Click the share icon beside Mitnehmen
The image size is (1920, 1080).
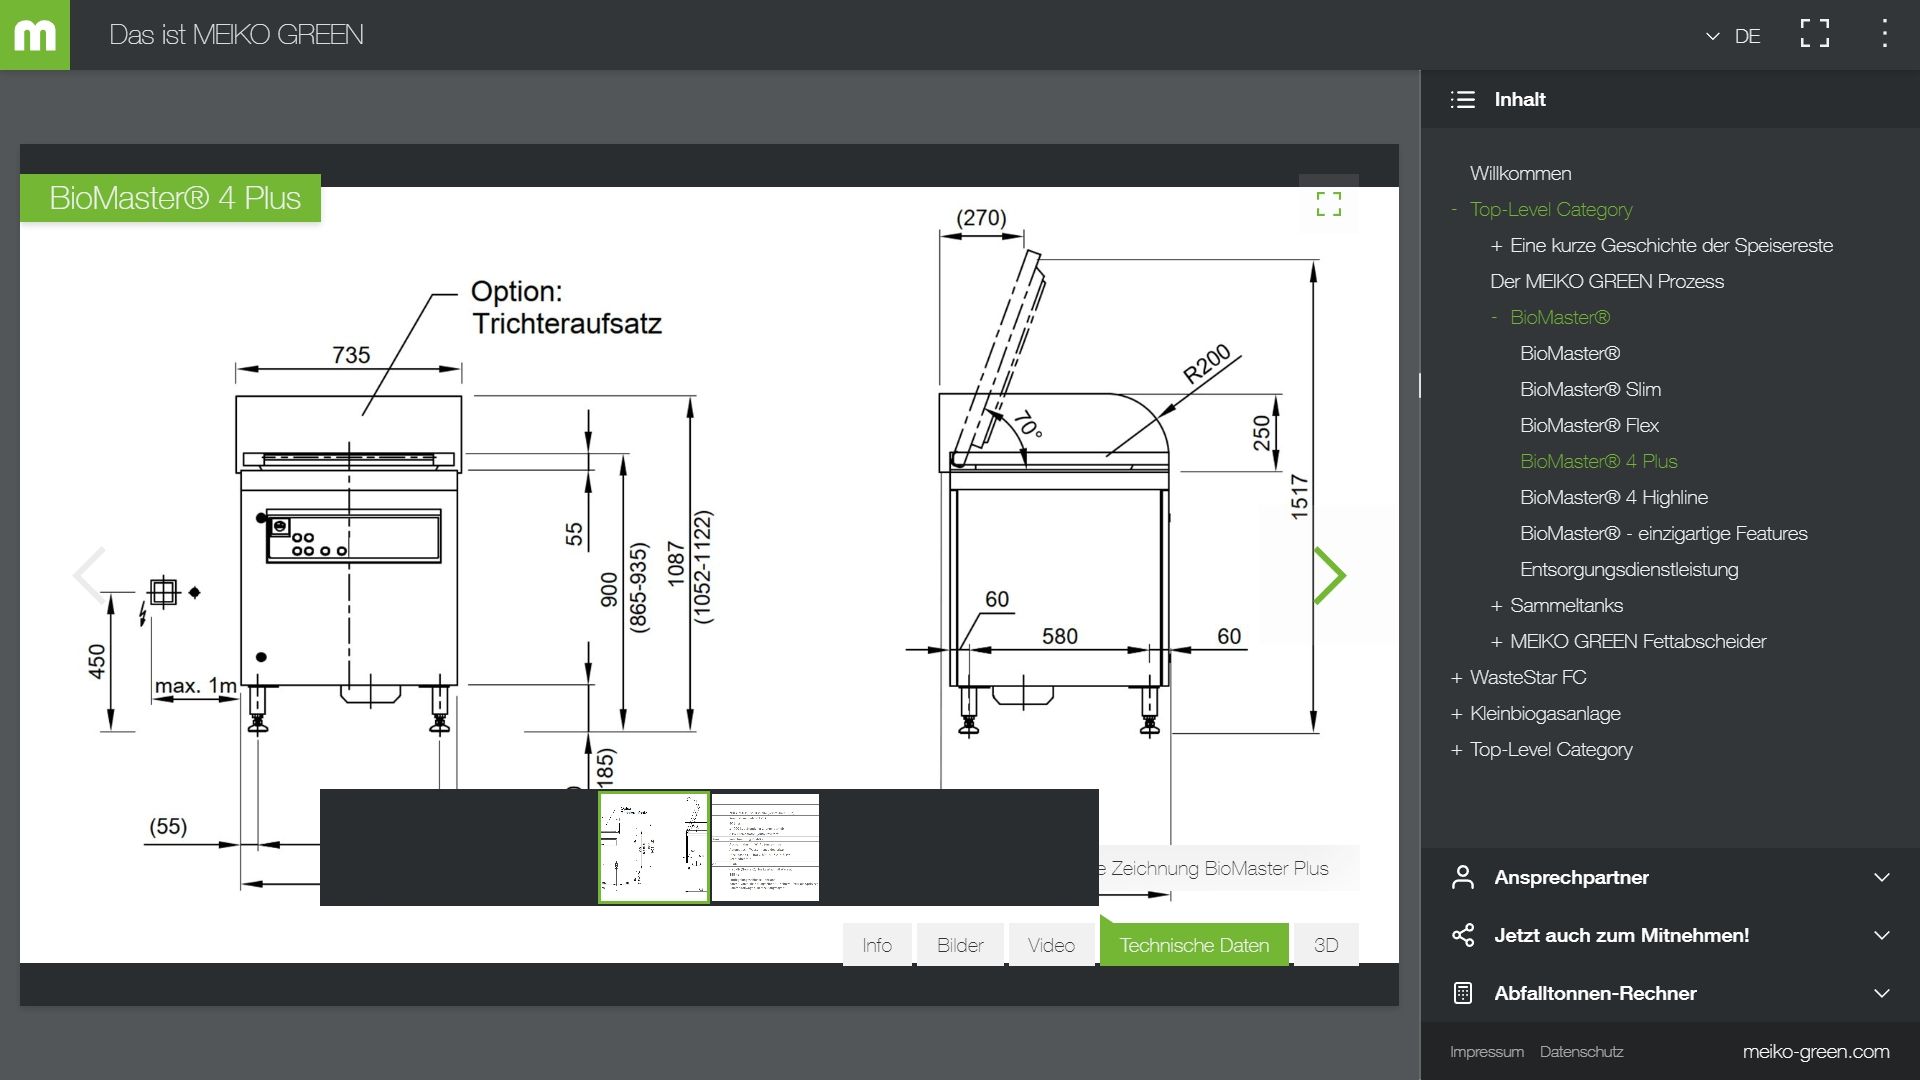(1463, 935)
